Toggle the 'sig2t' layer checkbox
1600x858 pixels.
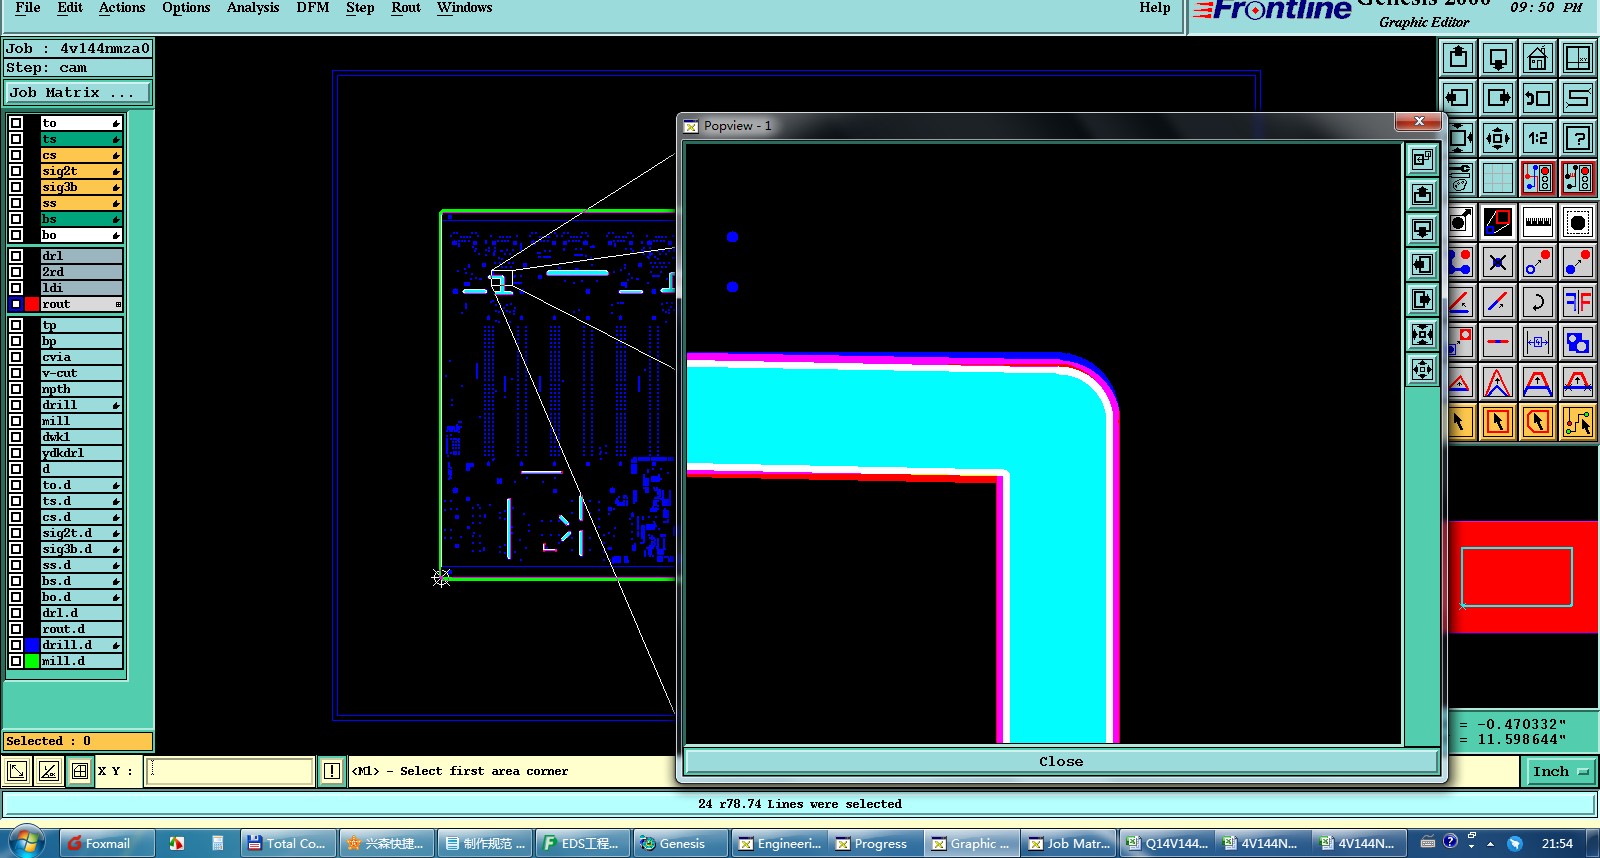click(16, 171)
